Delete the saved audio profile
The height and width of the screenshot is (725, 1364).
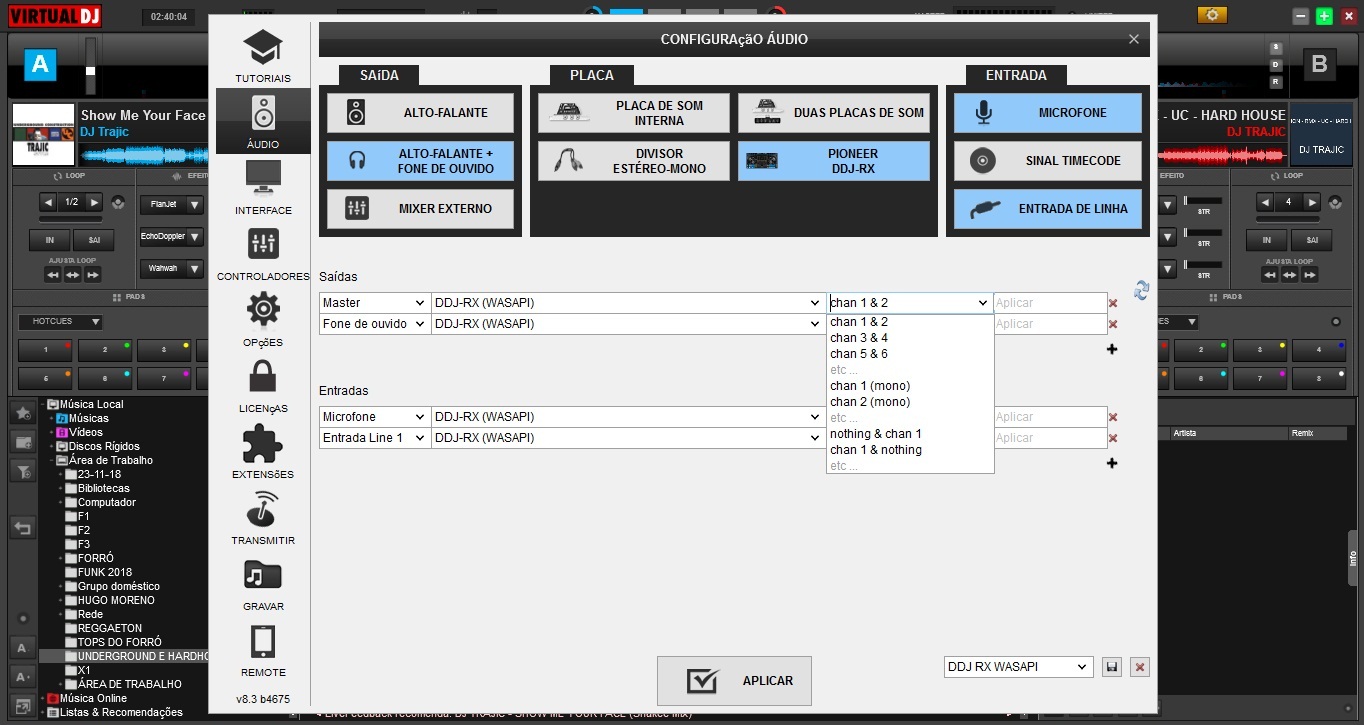(x=1140, y=667)
